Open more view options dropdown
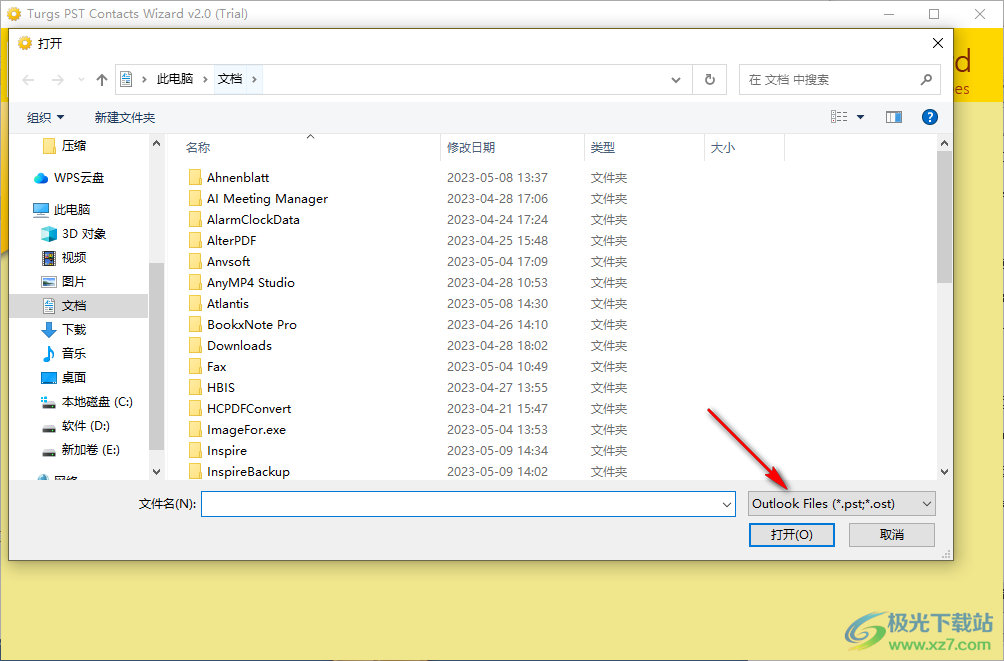Image resolution: width=1004 pixels, height=661 pixels. tap(861, 117)
